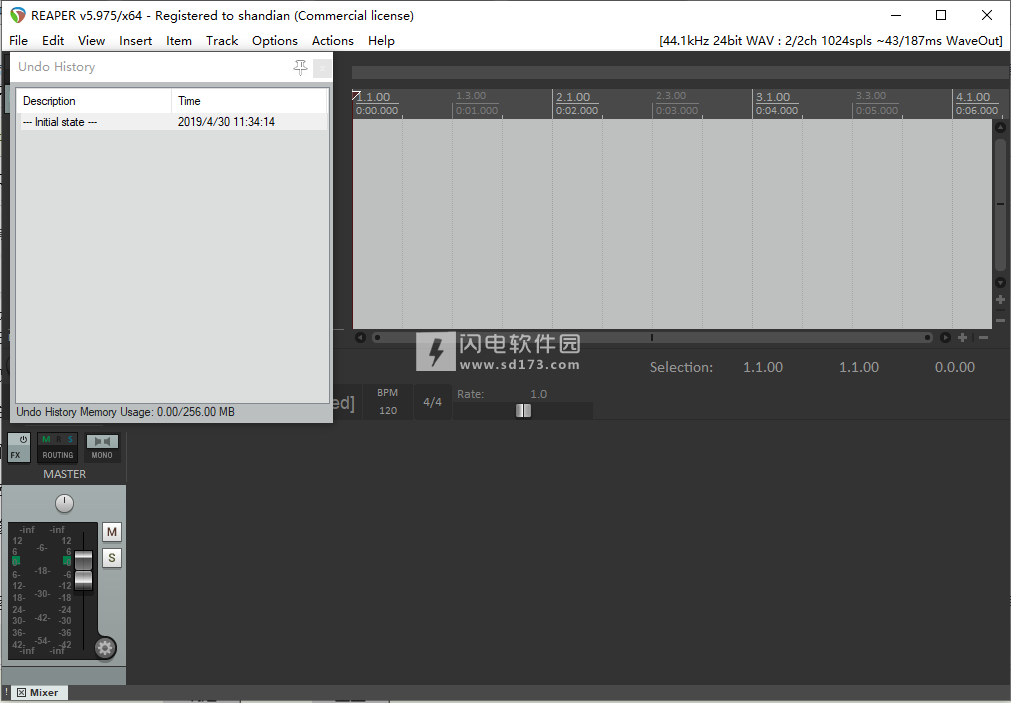
Task: Toggle master MONO output button
Action: pyautogui.click(x=102, y=448)
